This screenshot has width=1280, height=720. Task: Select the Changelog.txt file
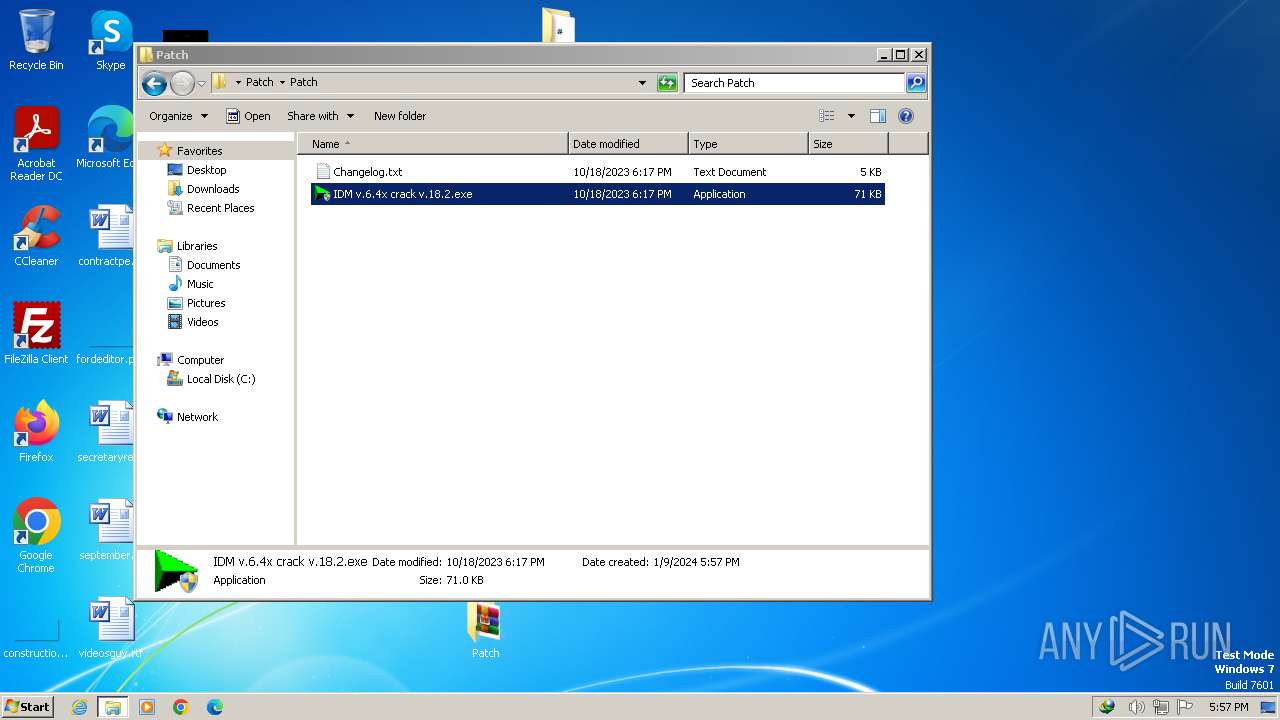[x=598, y=172]
